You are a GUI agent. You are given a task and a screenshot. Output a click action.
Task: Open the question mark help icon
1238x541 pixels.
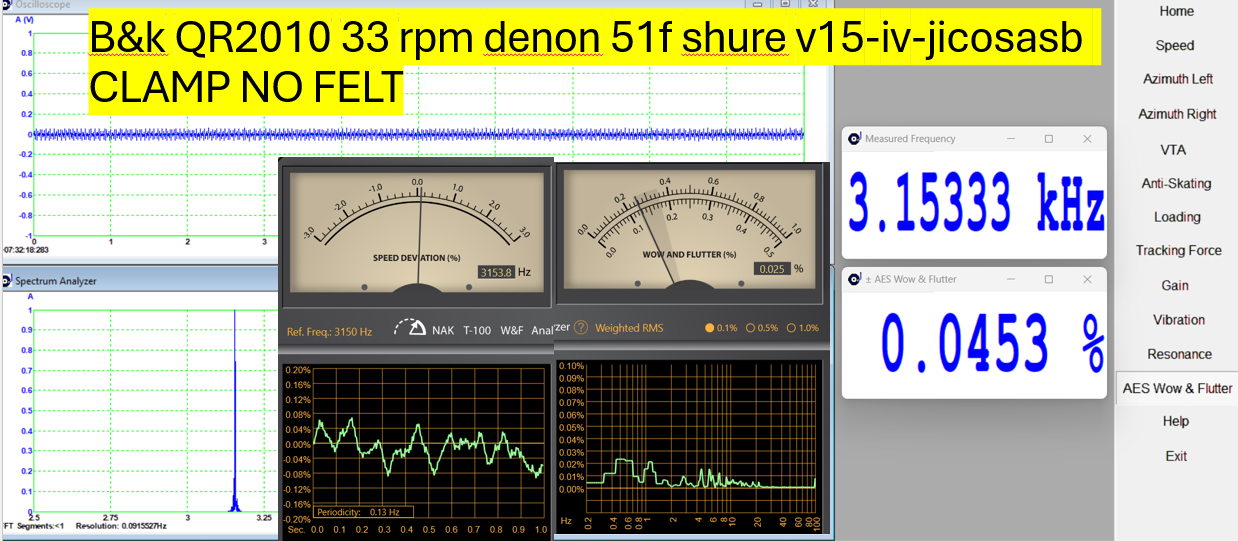tap(581, 328)
